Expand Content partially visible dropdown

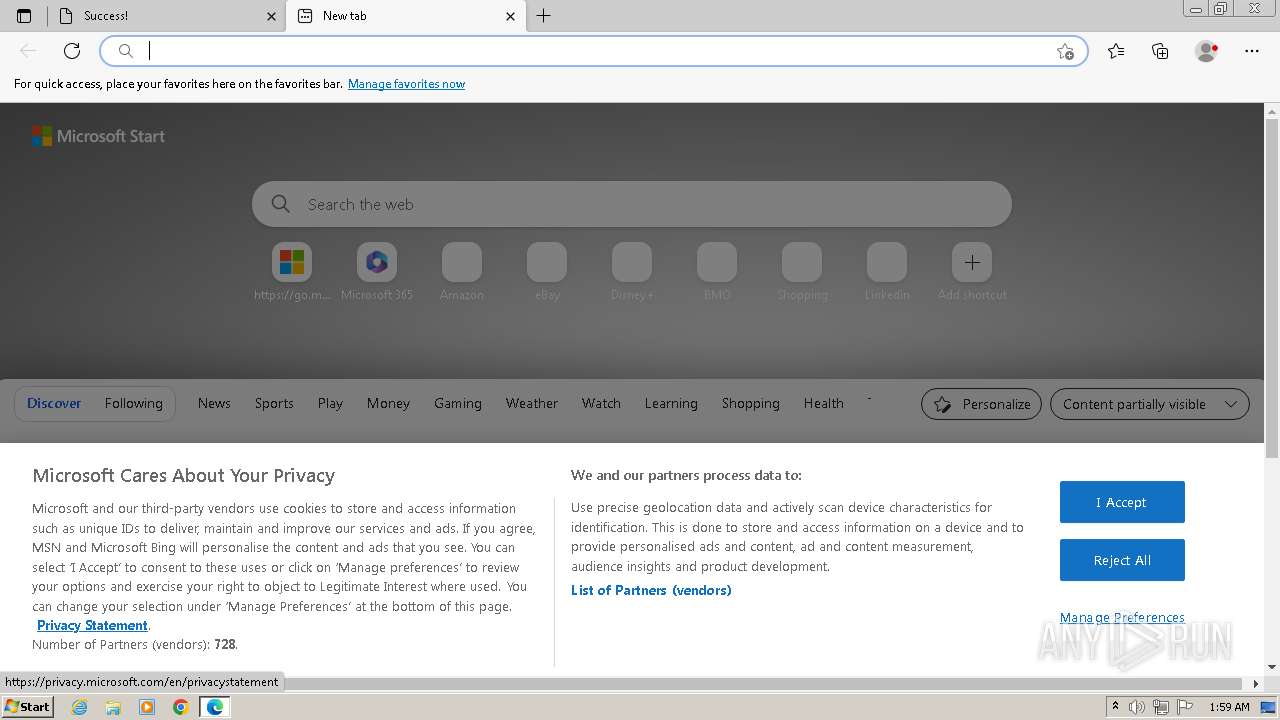[x=1150, y=404]
